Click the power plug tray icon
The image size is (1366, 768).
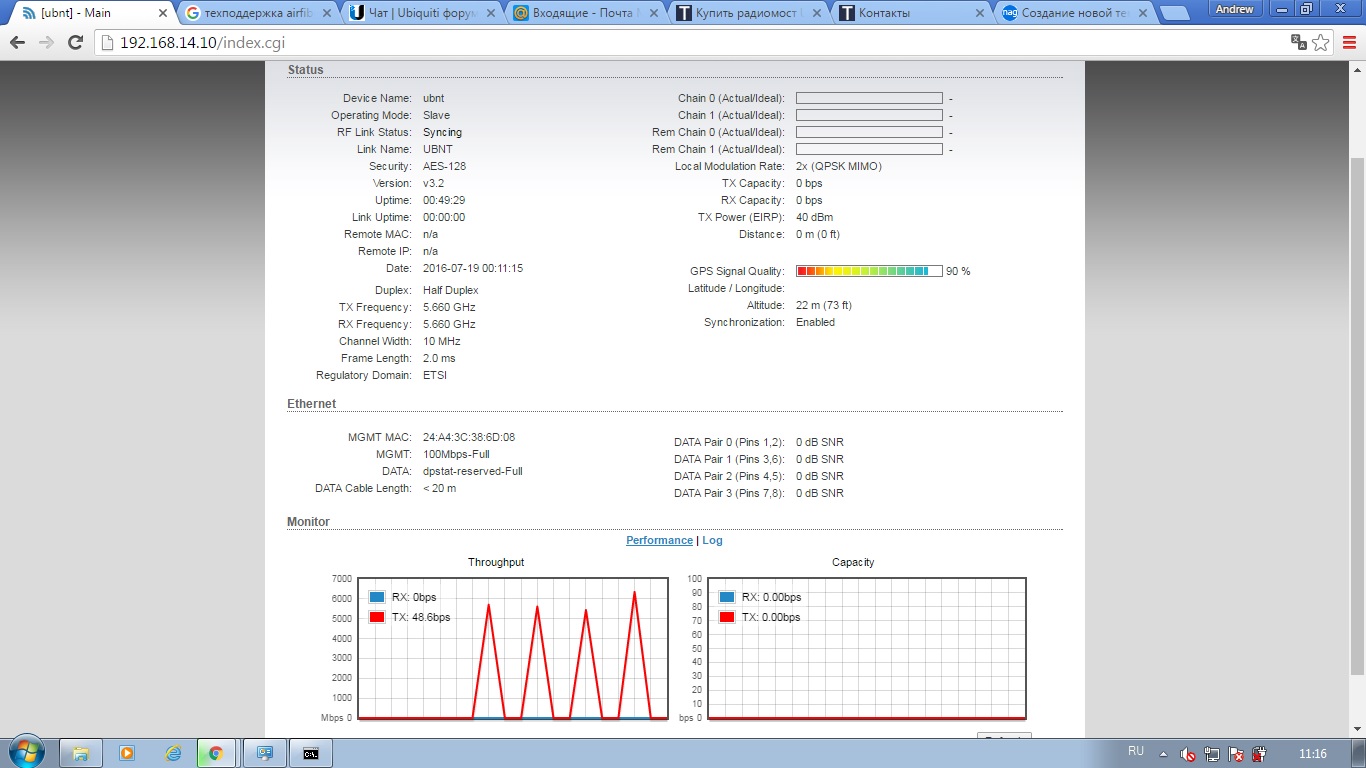tap(1260, 754)
